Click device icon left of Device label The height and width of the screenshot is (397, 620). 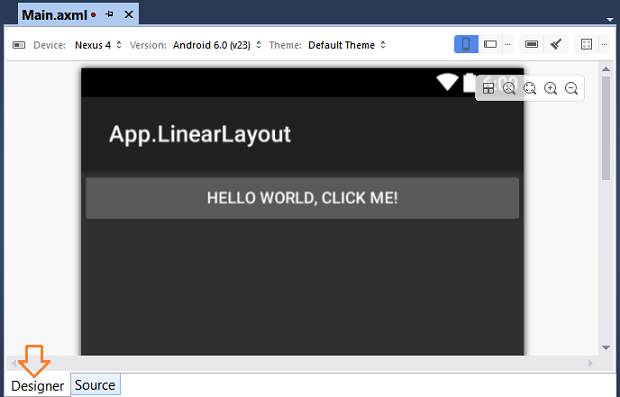[x=19, y=45]
